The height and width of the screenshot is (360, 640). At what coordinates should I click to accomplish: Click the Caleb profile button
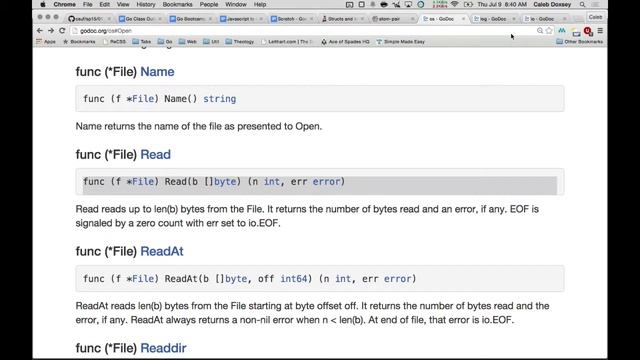(x=596, y=17)
